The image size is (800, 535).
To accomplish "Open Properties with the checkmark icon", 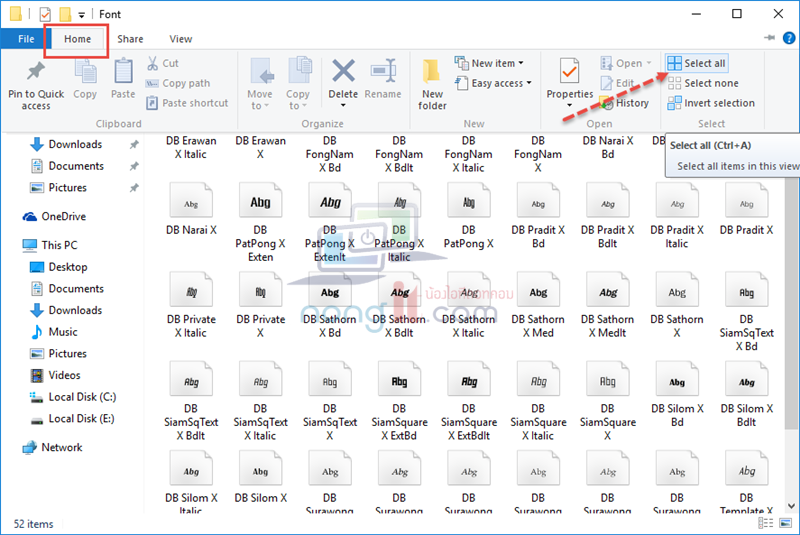I will [569, 72].
